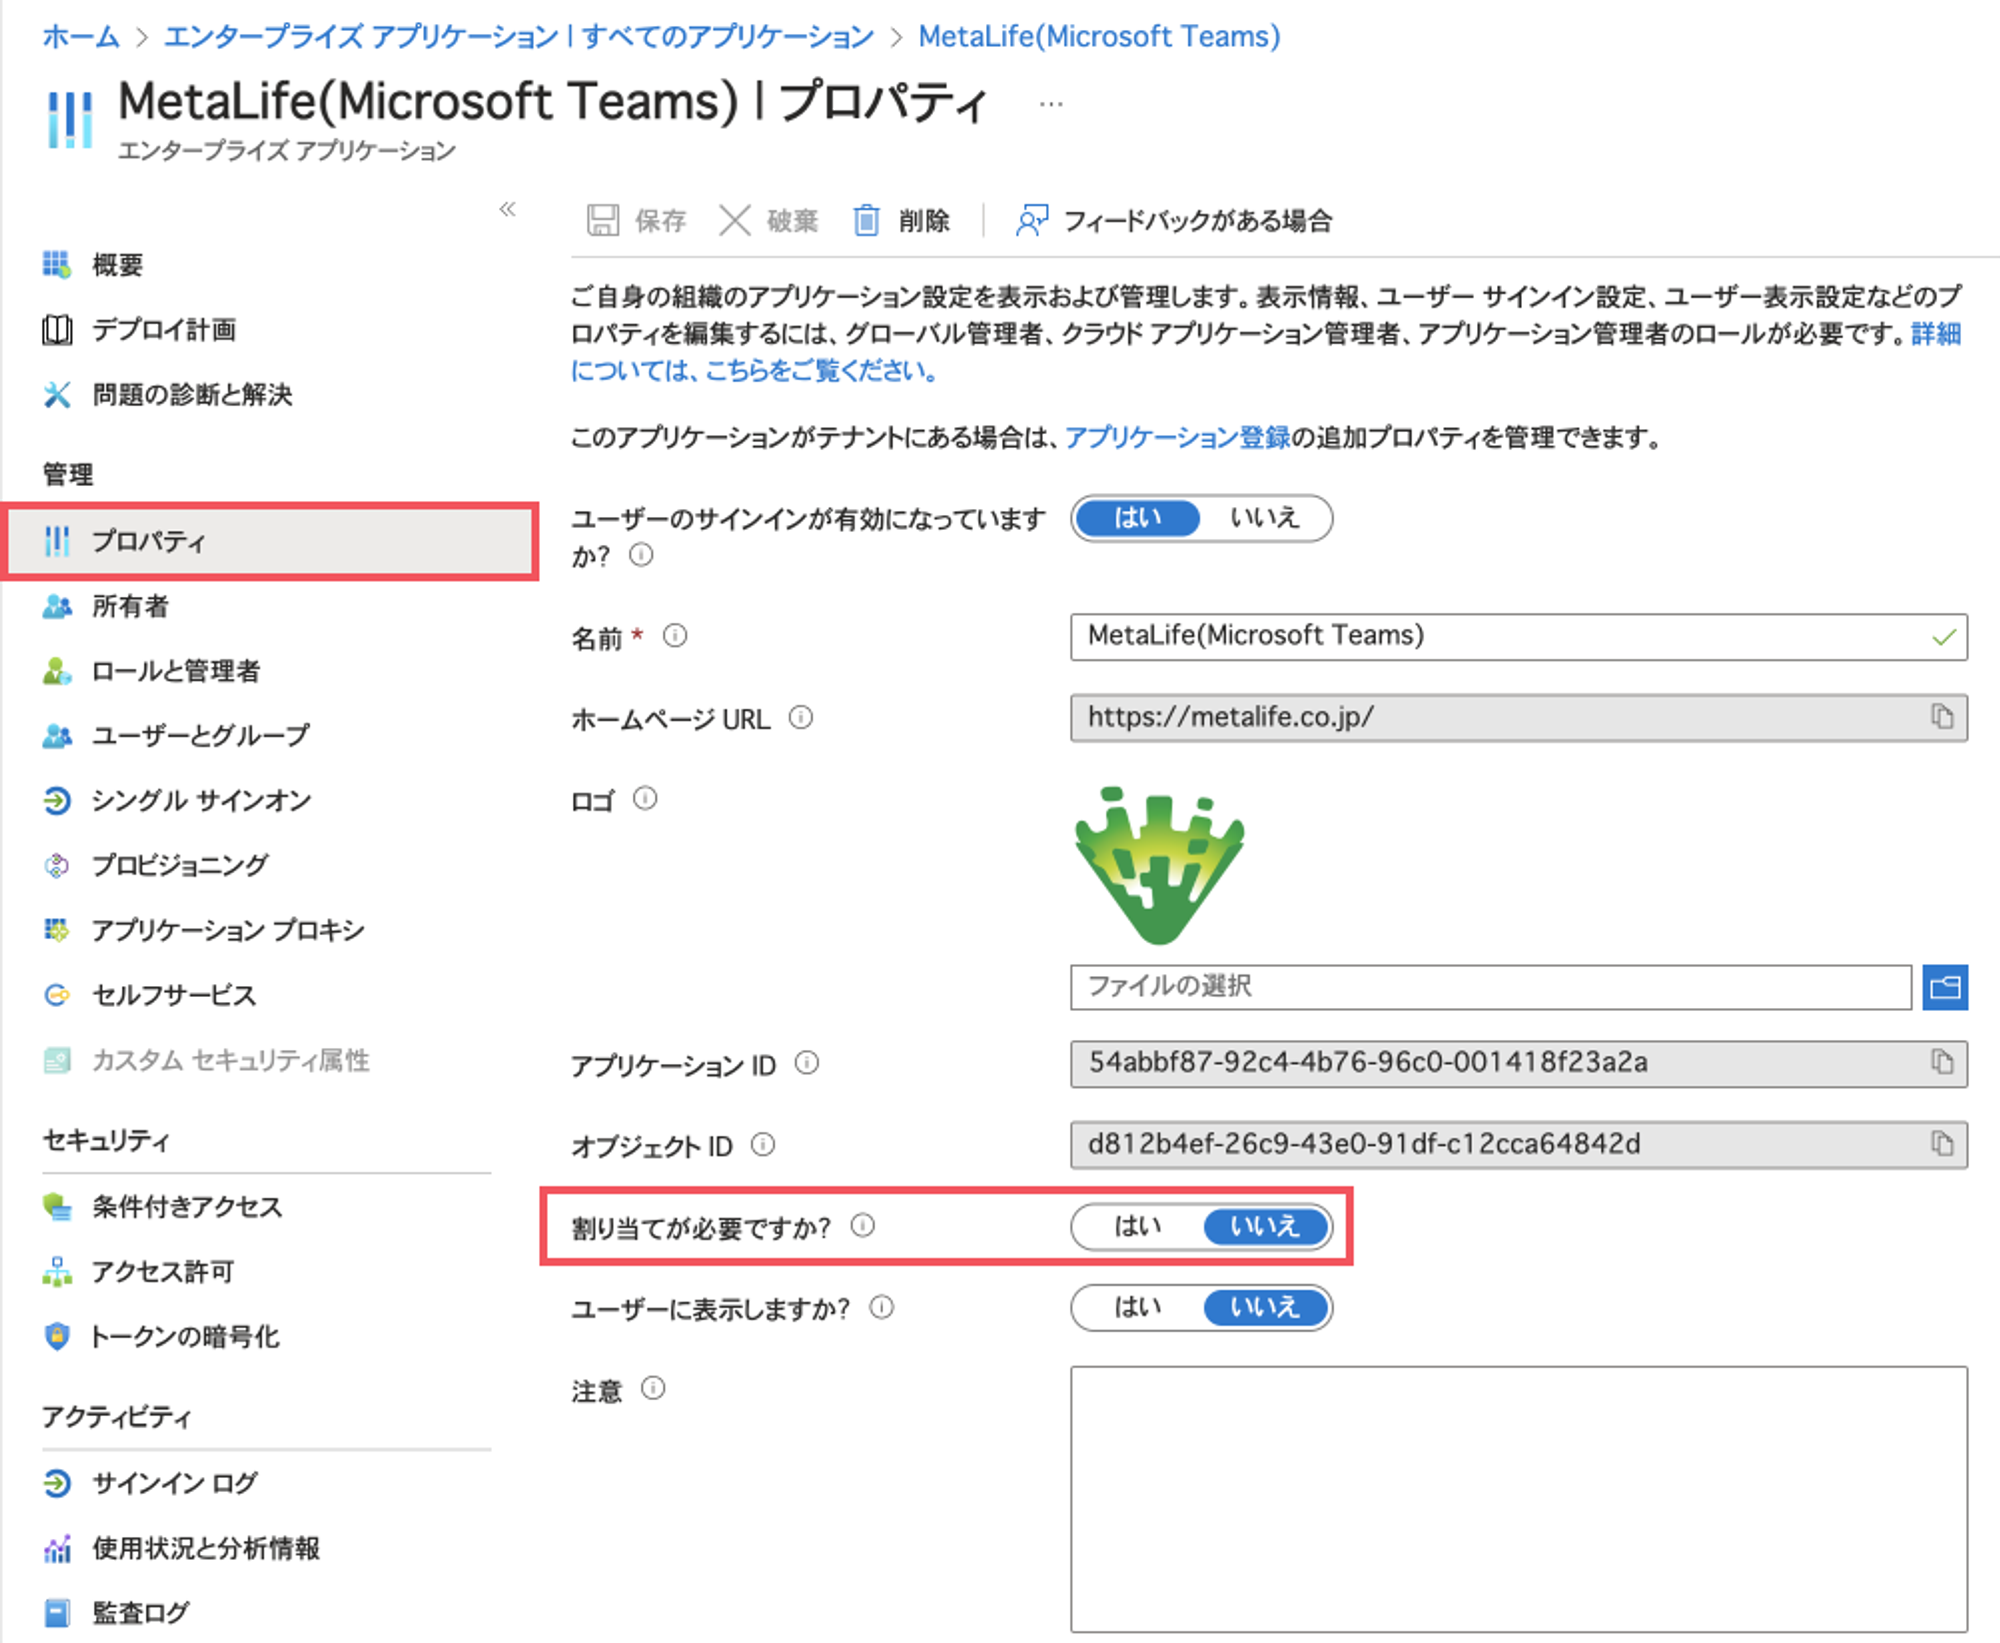Click the info icon beside 名前
Image resolution: width=2000 pixels, height=1643 pixels.
pos(675,636)
